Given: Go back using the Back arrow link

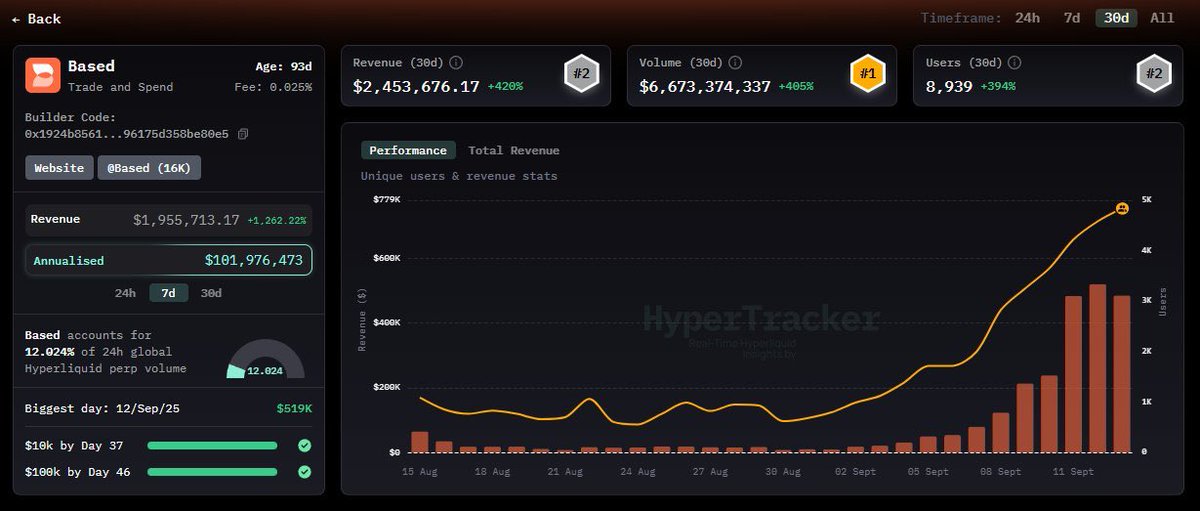Looking at the screenshot, I should pos(36,19).
